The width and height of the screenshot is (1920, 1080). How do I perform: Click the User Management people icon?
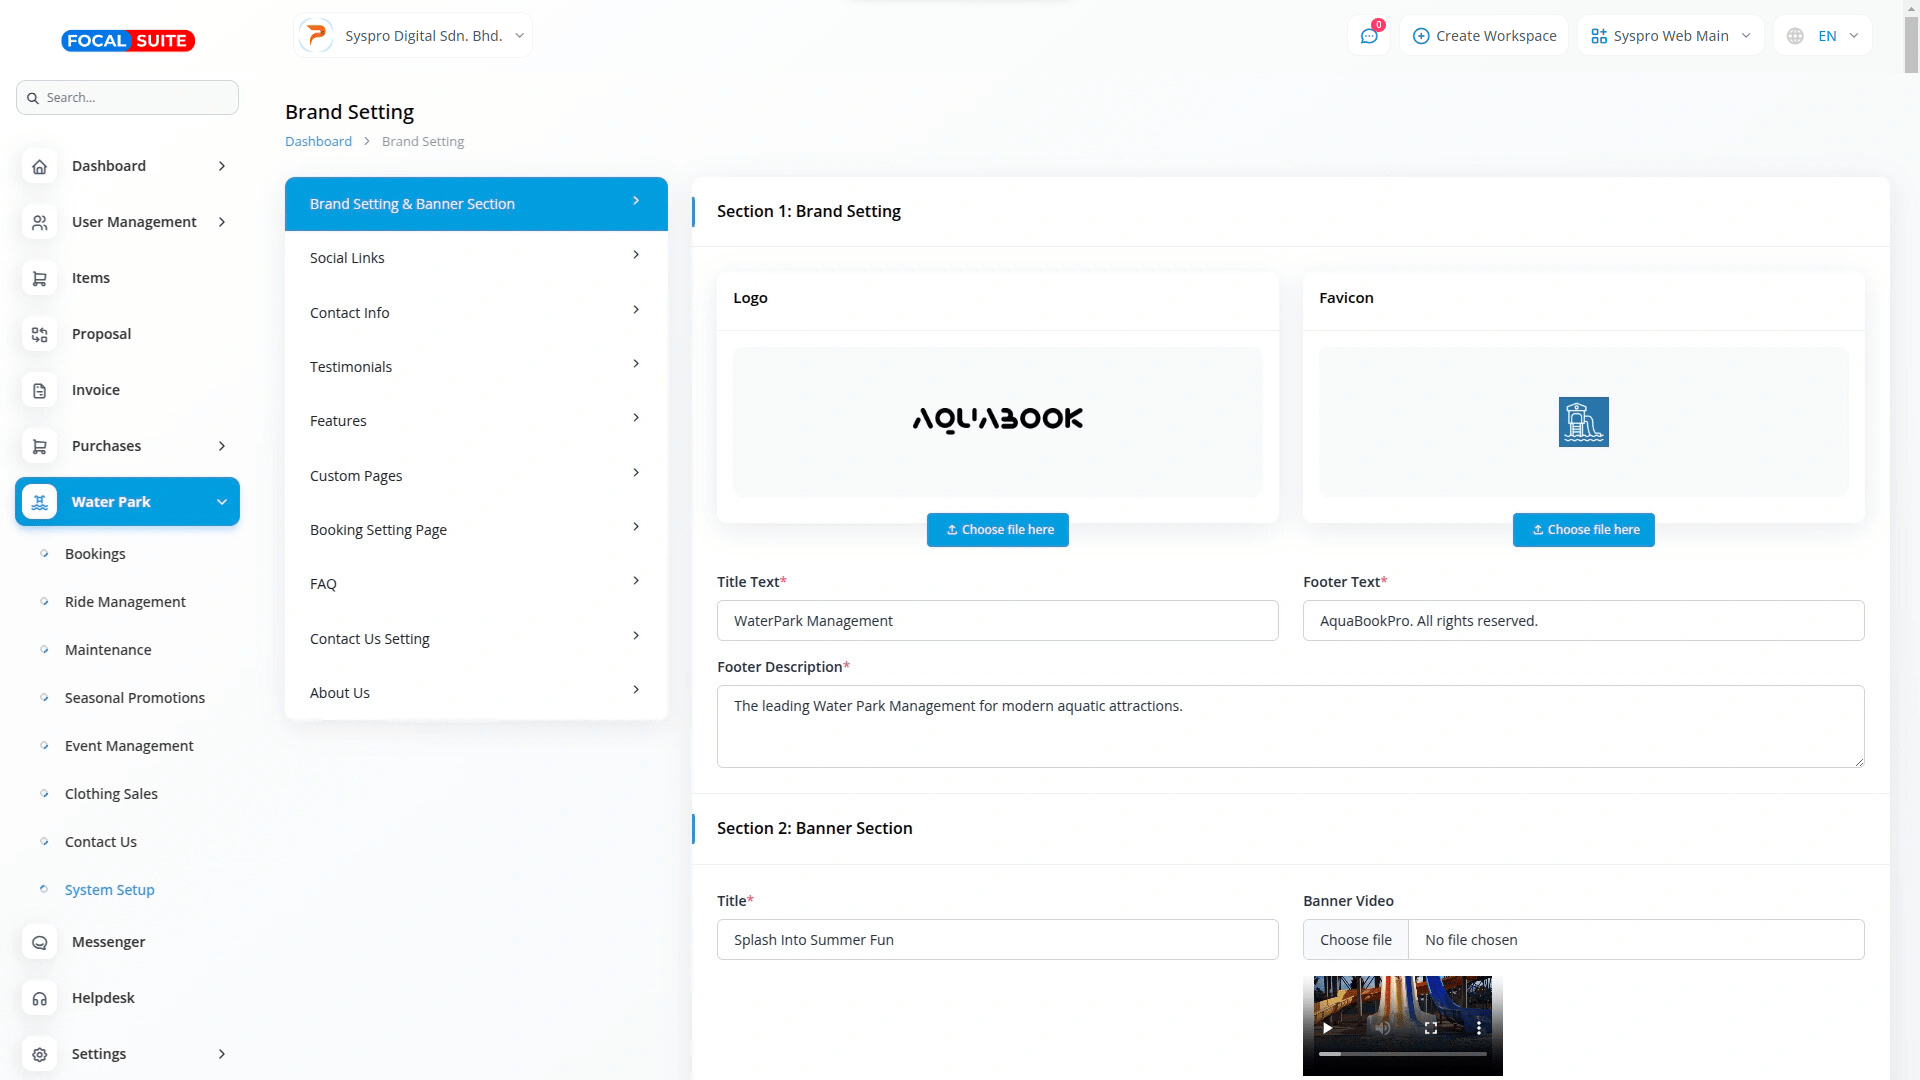coord(40,223)
